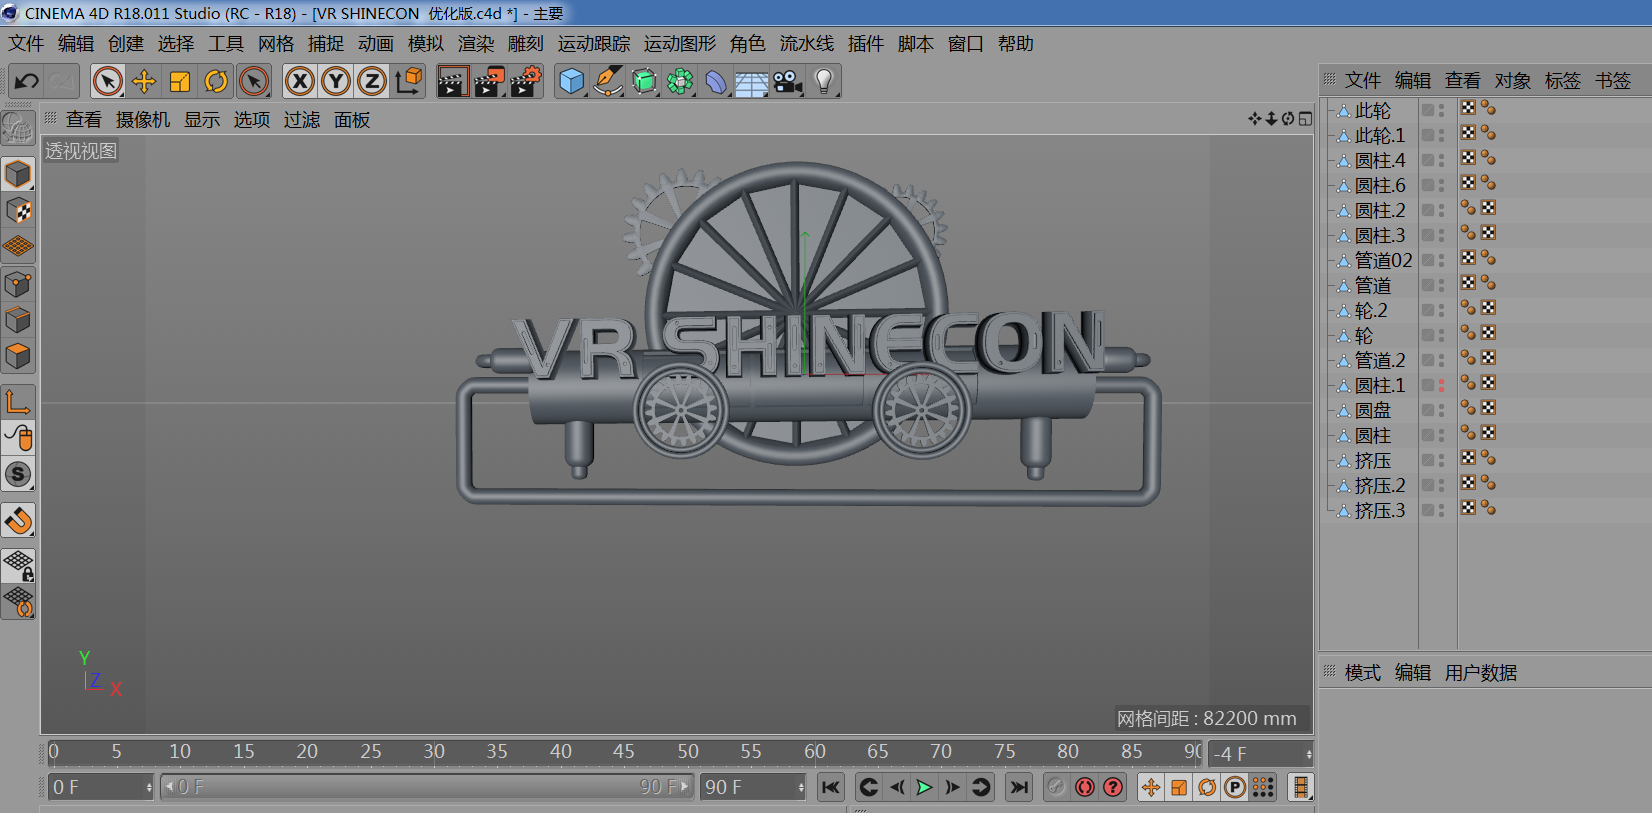1652x813 pixels.
Task: Go to start of animation
Action: pos(830,787)
